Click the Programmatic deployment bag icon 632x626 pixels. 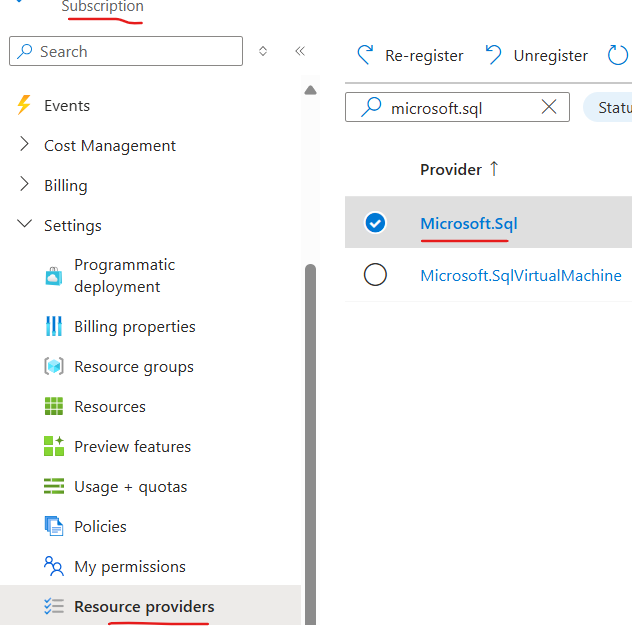click(54, 276)
